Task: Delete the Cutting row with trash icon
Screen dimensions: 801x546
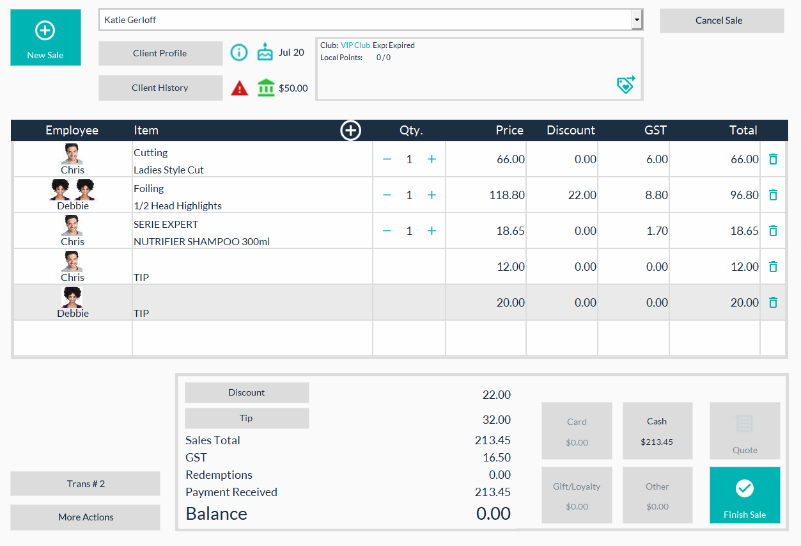Action: pyautogui.click(x=773, y=159)
